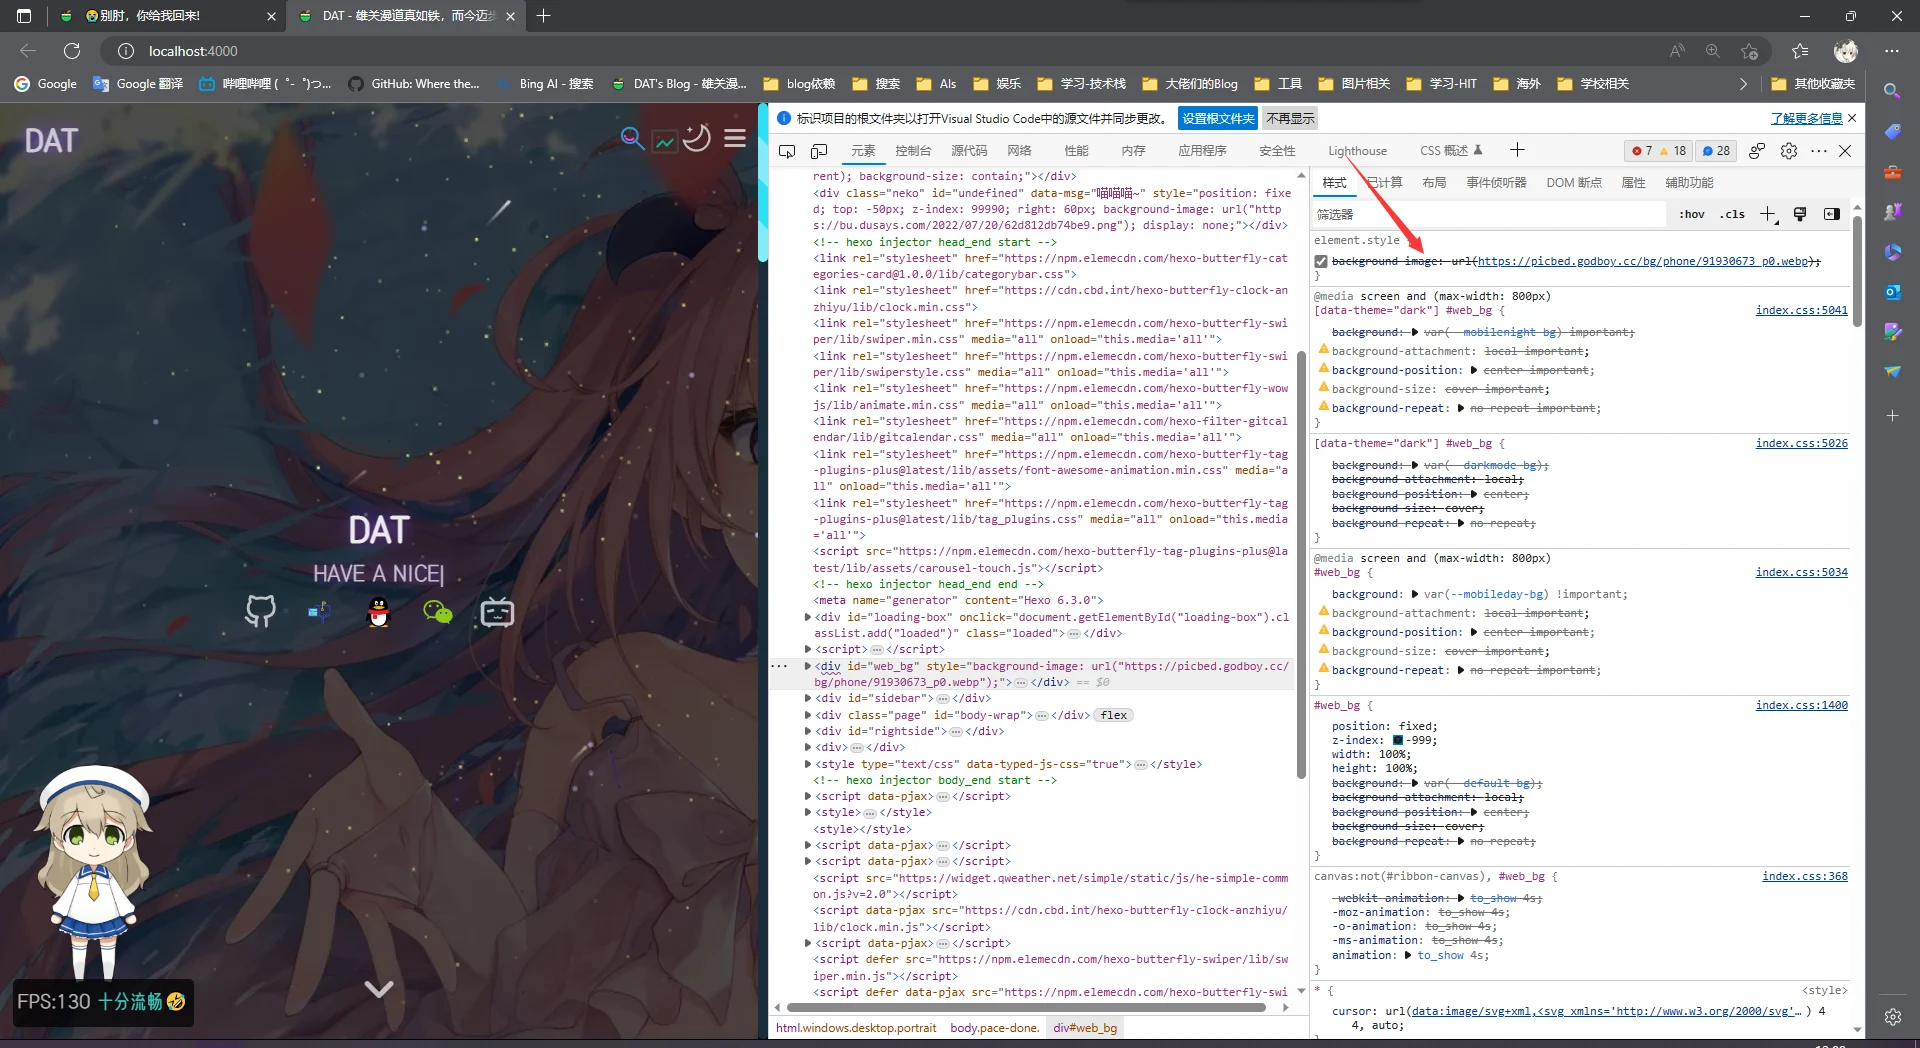Expand the div#rightside node
Screen dimensions: 1920x1048
[808, 731]
